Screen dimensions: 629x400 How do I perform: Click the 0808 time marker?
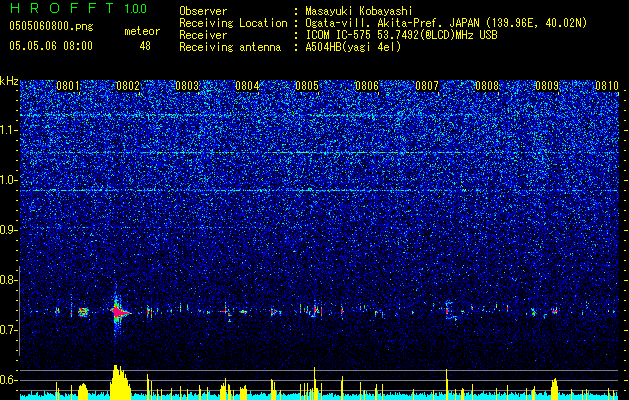click(487, 86)
